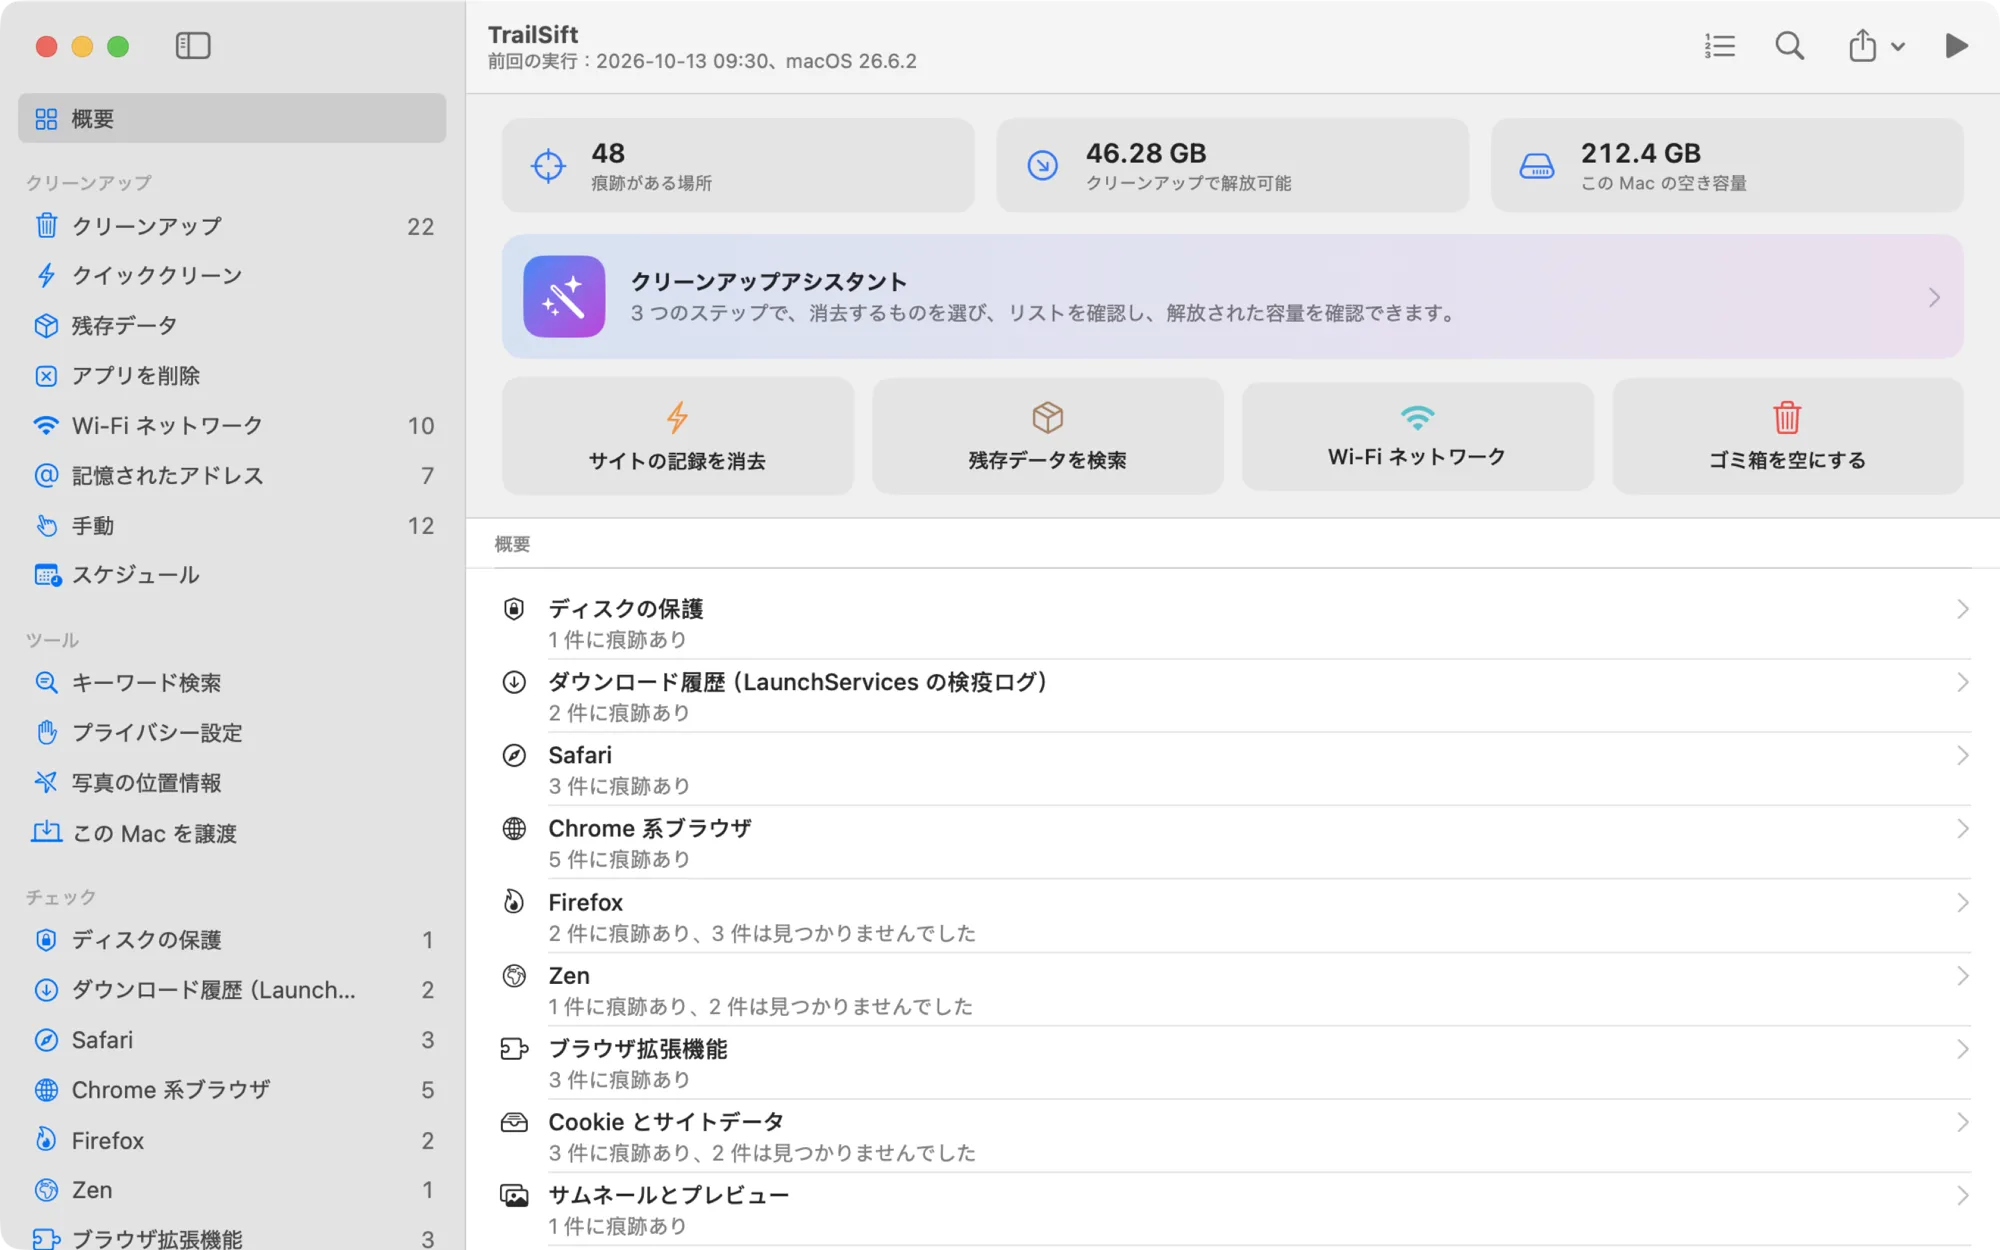
Task: Open the Firefox row in overview list
Action: pos(1233,917)
